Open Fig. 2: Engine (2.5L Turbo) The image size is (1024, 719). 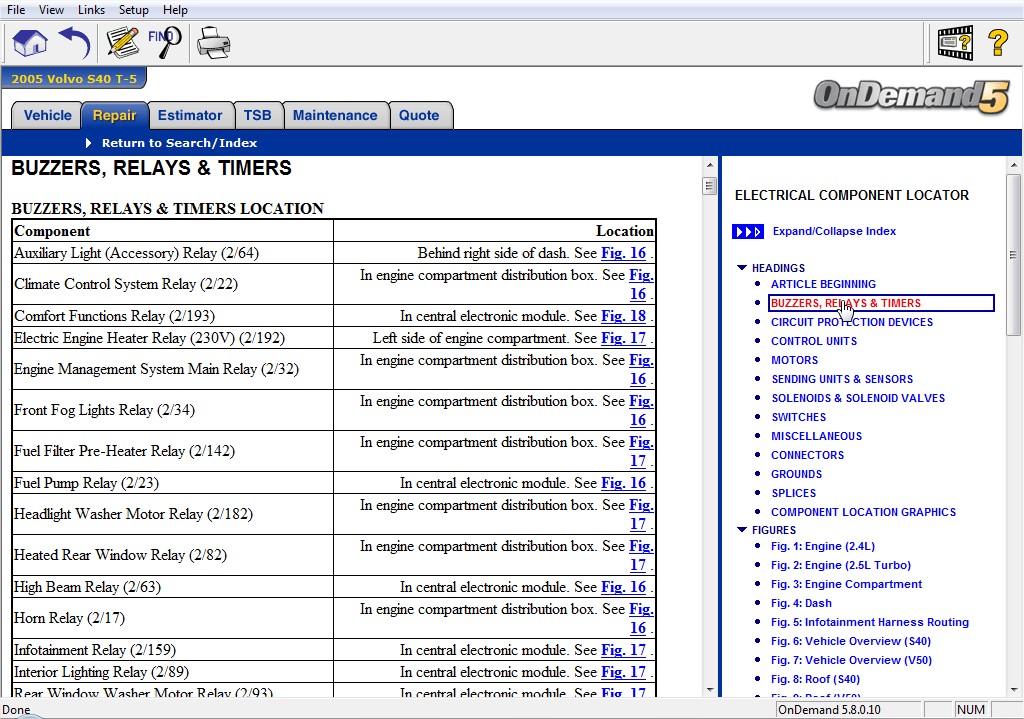(x=840, y=565)
